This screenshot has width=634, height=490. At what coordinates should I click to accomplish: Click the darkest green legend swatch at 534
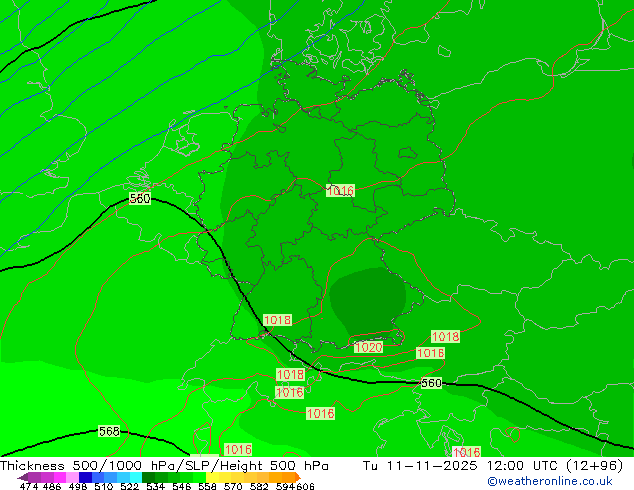pyautogui.click(x=148, y=477)
